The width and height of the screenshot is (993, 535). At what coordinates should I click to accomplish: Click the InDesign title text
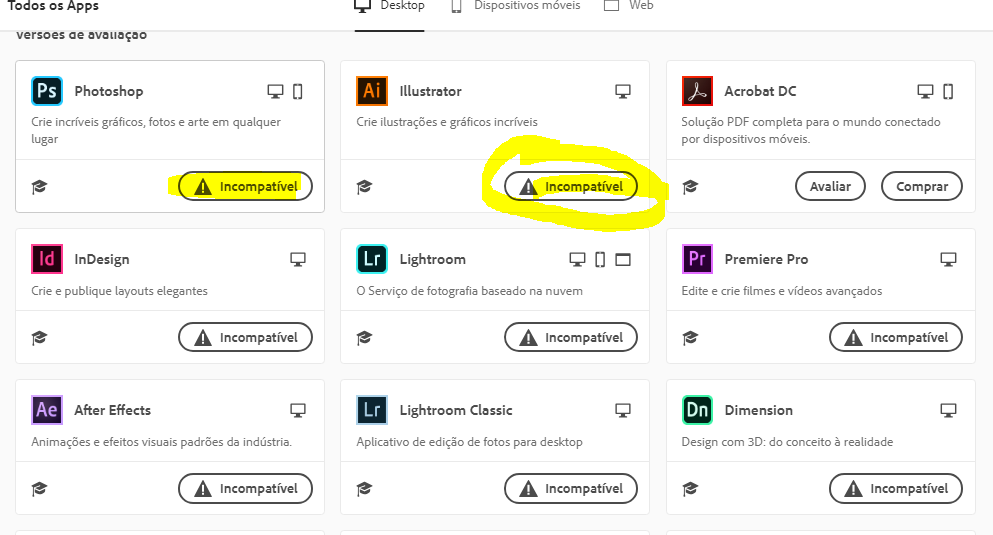click(102, 259)
